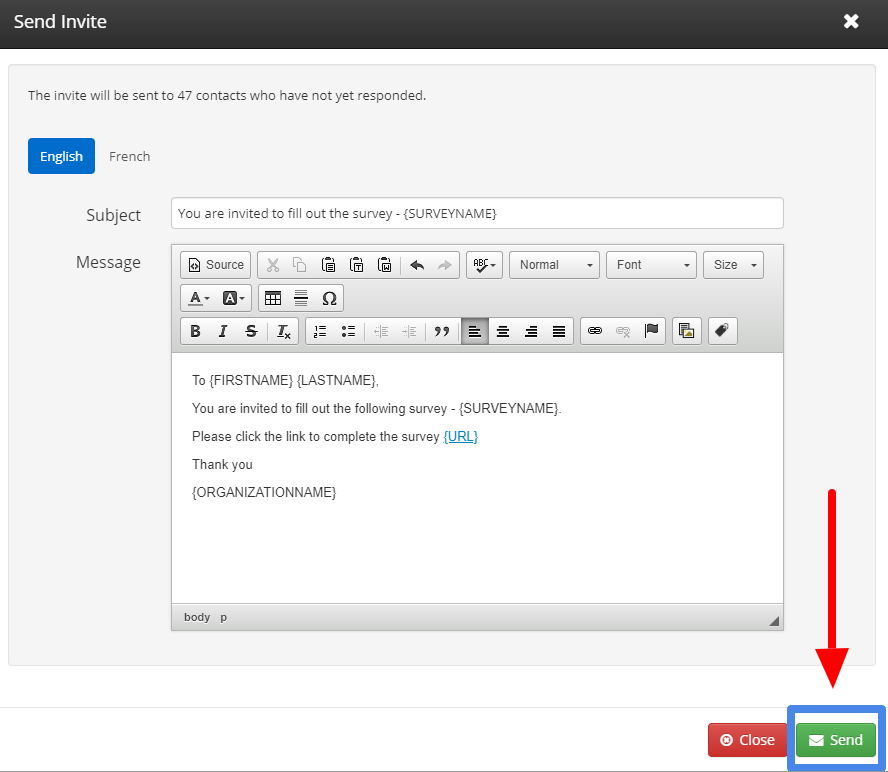Select the align left icon
The height and width of the screenshot is (772, 888).
click(475, 331)
